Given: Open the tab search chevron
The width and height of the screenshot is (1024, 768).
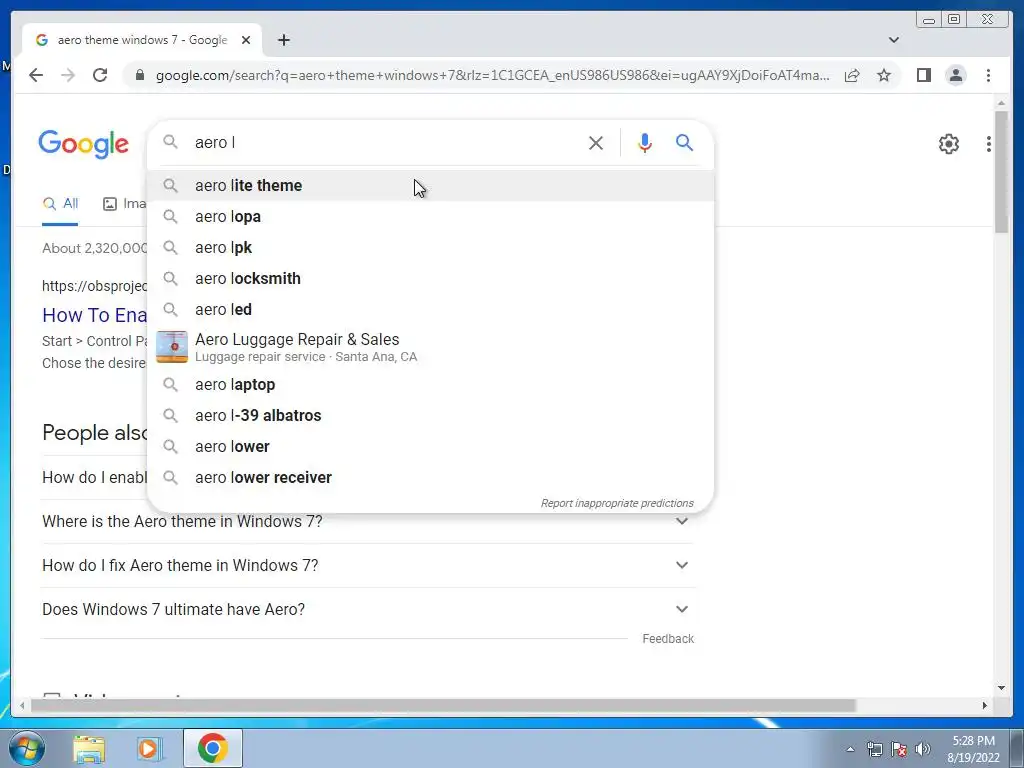Looking at the screenshot, I should click(x=894, y=40).
